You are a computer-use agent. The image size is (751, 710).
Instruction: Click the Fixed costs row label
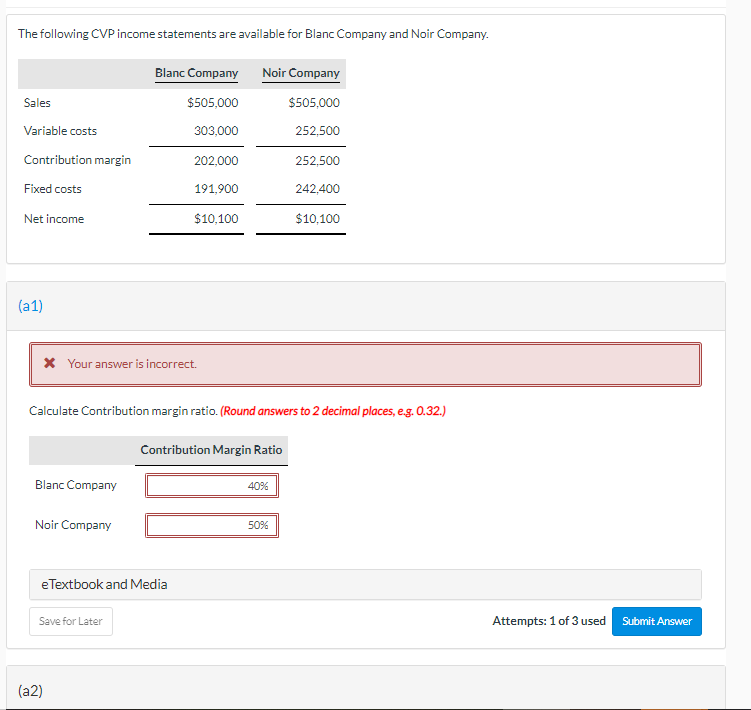(53, 189)
